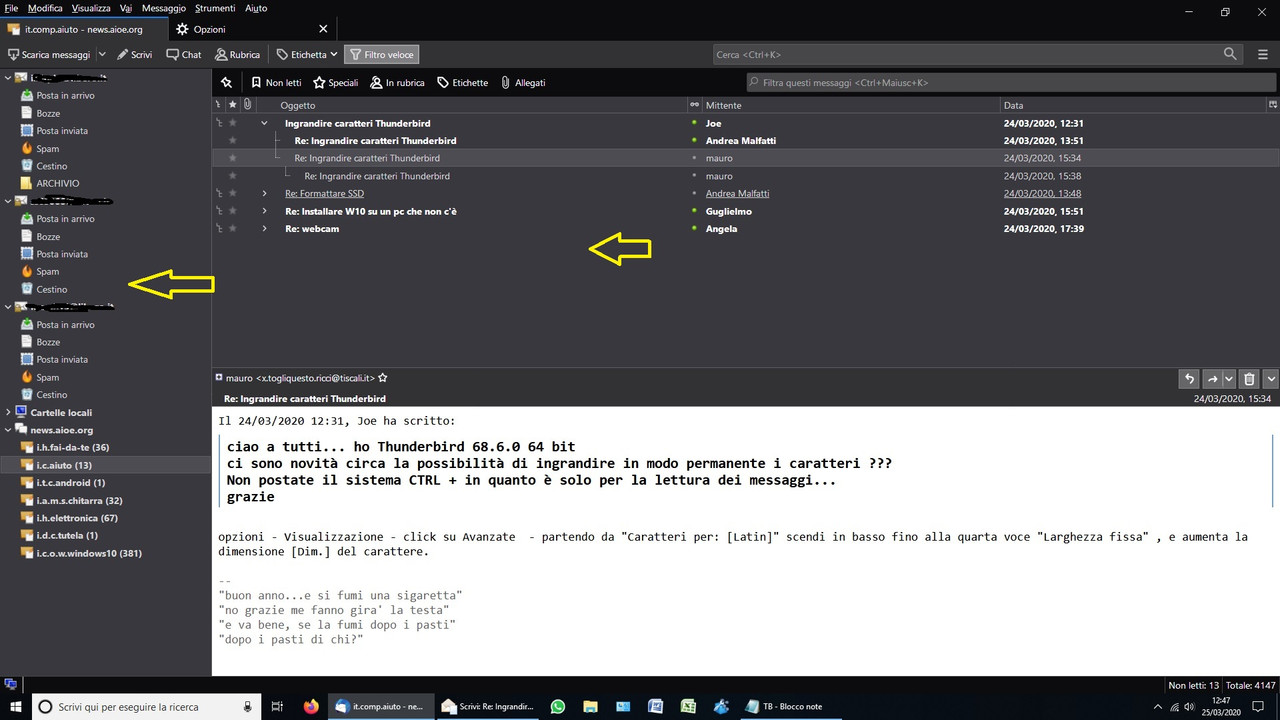The image size is (1280, 720).
Task: Expand the Re: webcam thread
Action: coord(265,228)
